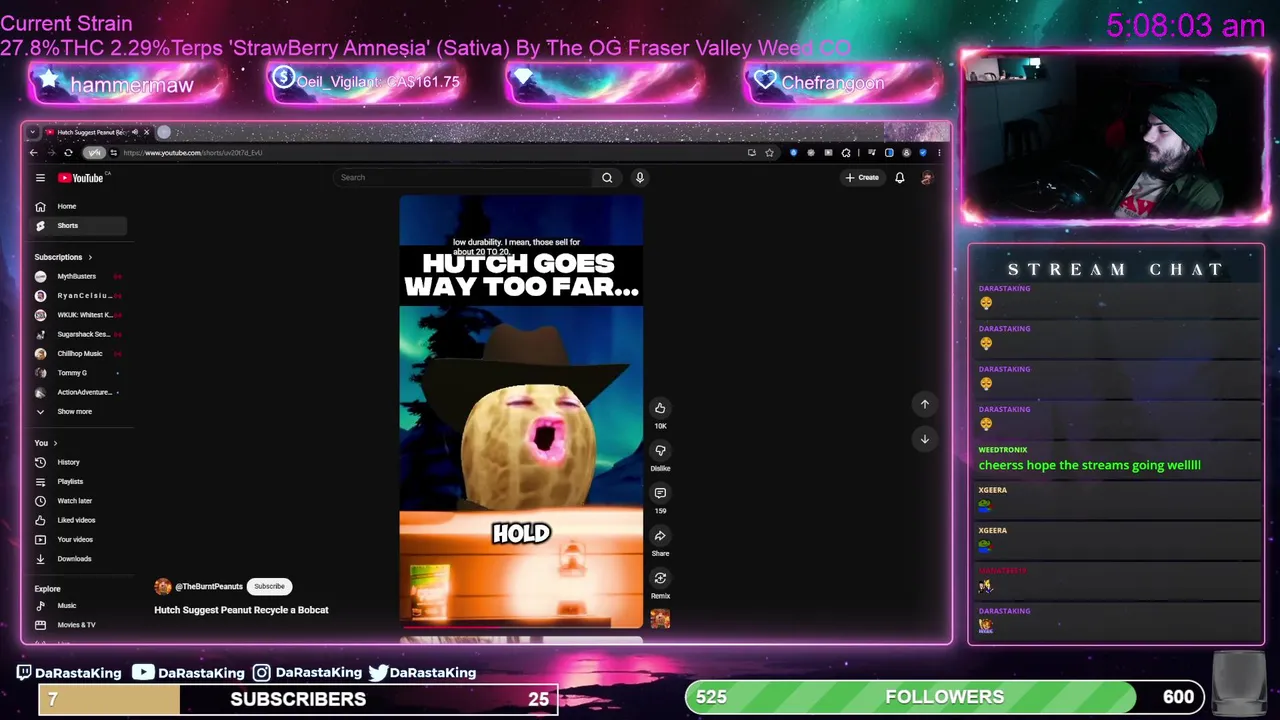Close the Hutch Suggest Peanut browser tab
This screenshot has height=720, width=1280.
click(146, 132)
